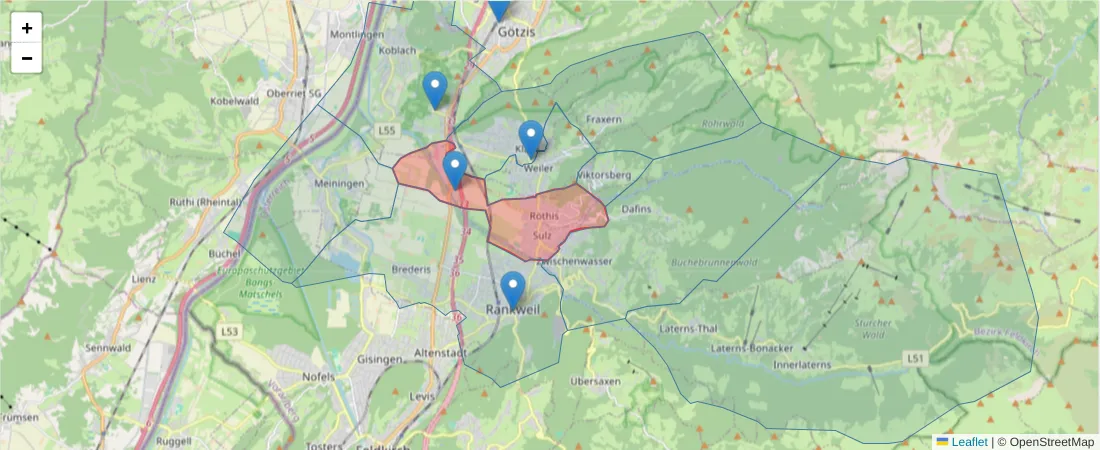Image resolution: width=1100 pixels, height=450 pixels.
Task: Click the Büchel place label
Action: pos(224,253)
